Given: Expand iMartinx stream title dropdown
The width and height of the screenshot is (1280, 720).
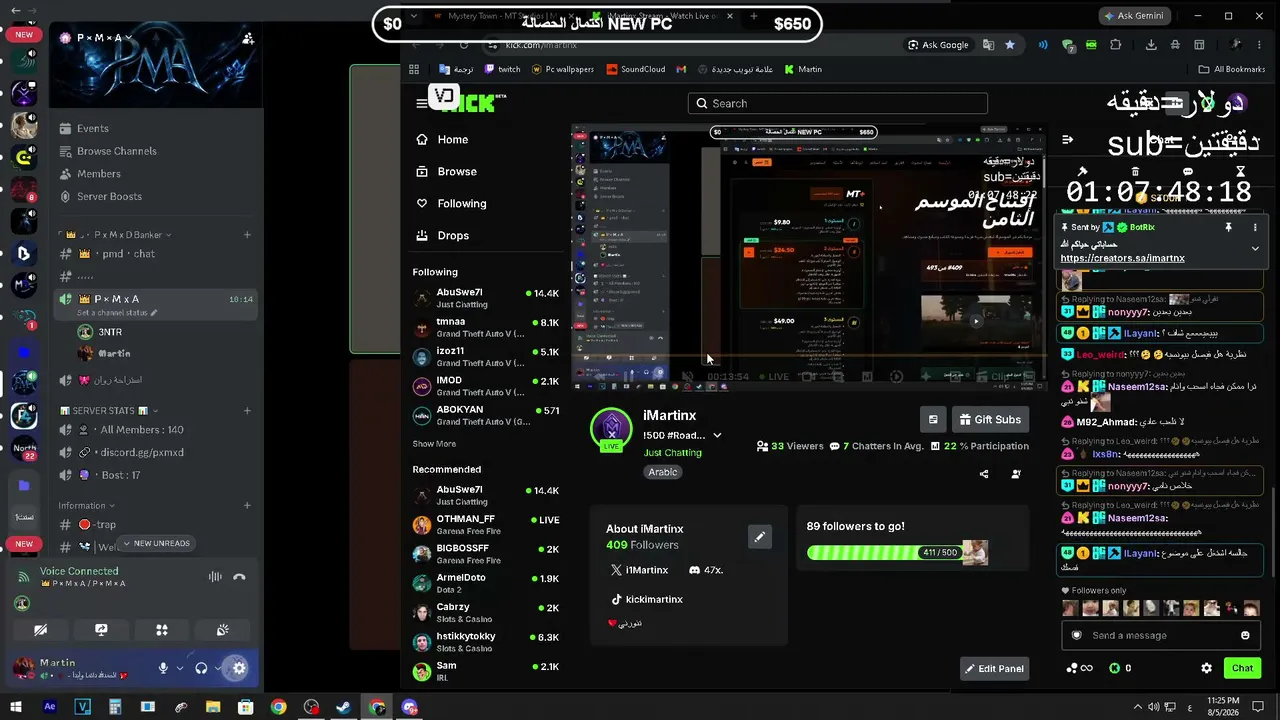Looking at the screenshot, I should 717,436.
